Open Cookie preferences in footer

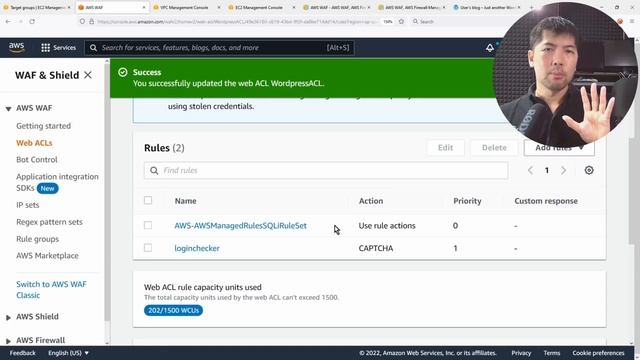pos(598,353)
